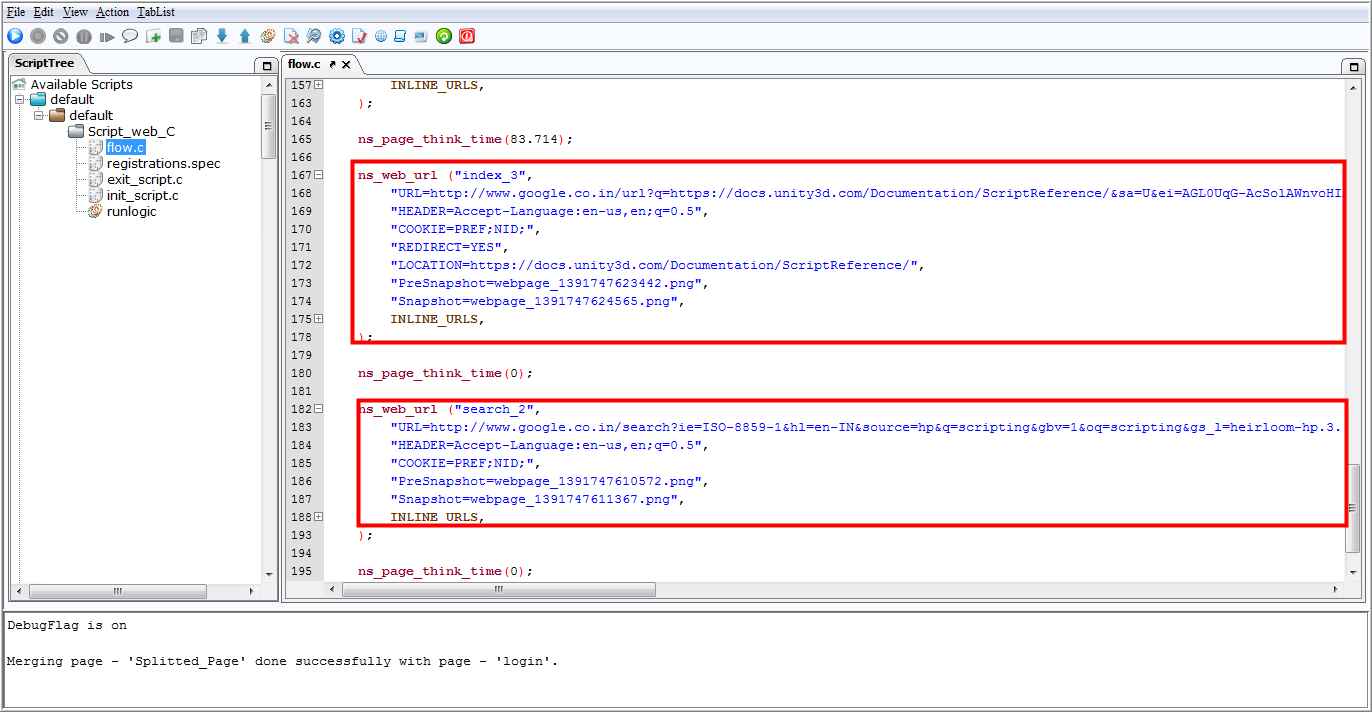This screenshot has width=1372, height=712.
Task: Click the blue up arrow toolbar icon
Action: tap(245, 36)
